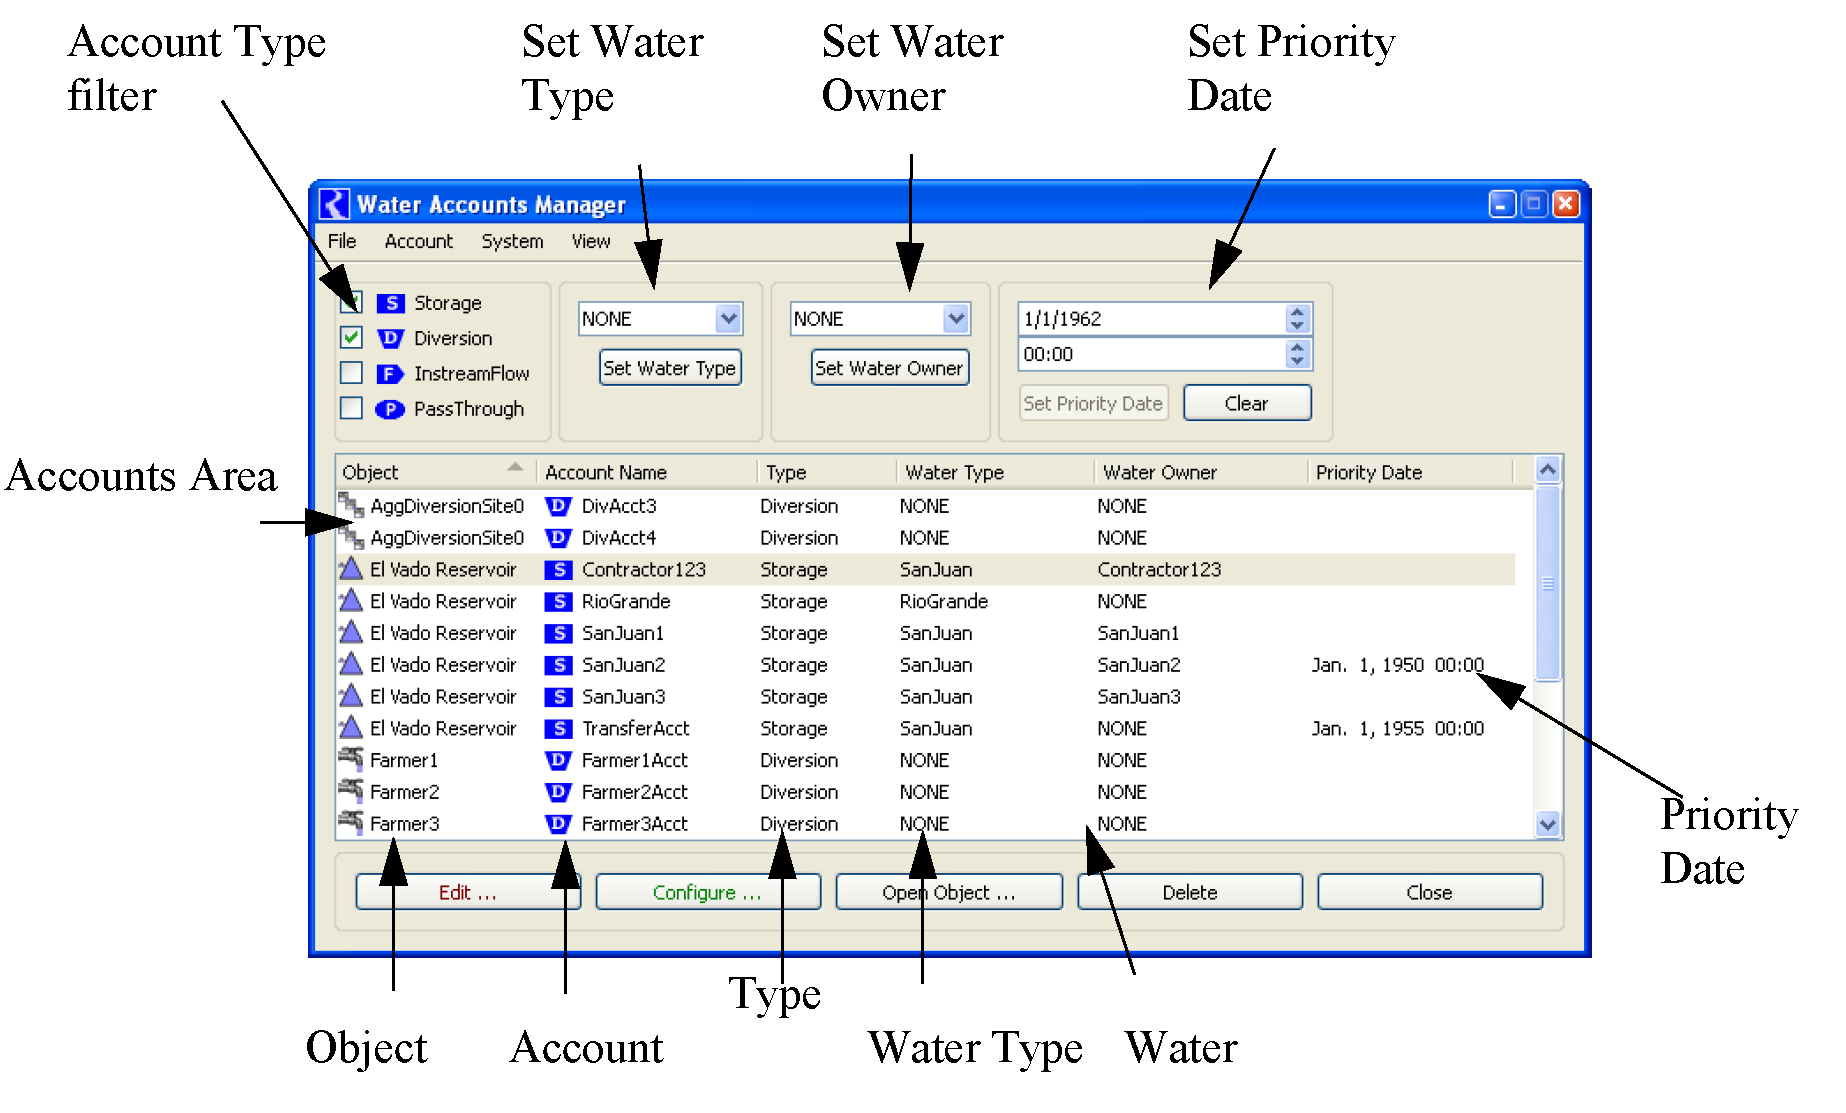
Task: Open the water type NONE dropdown
Action: pyautogui.click(x=728, y=319)
